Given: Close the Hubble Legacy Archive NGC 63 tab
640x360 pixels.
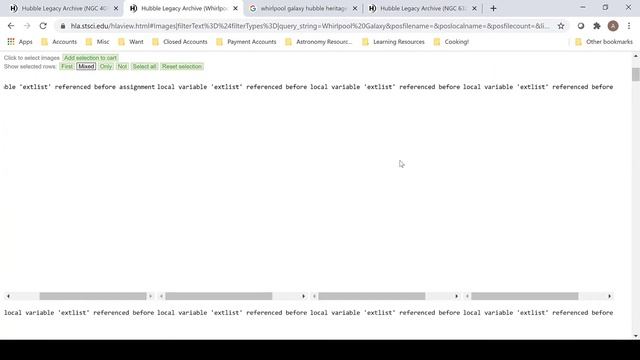Looking at the screenshot, I should tap(474, 8).
